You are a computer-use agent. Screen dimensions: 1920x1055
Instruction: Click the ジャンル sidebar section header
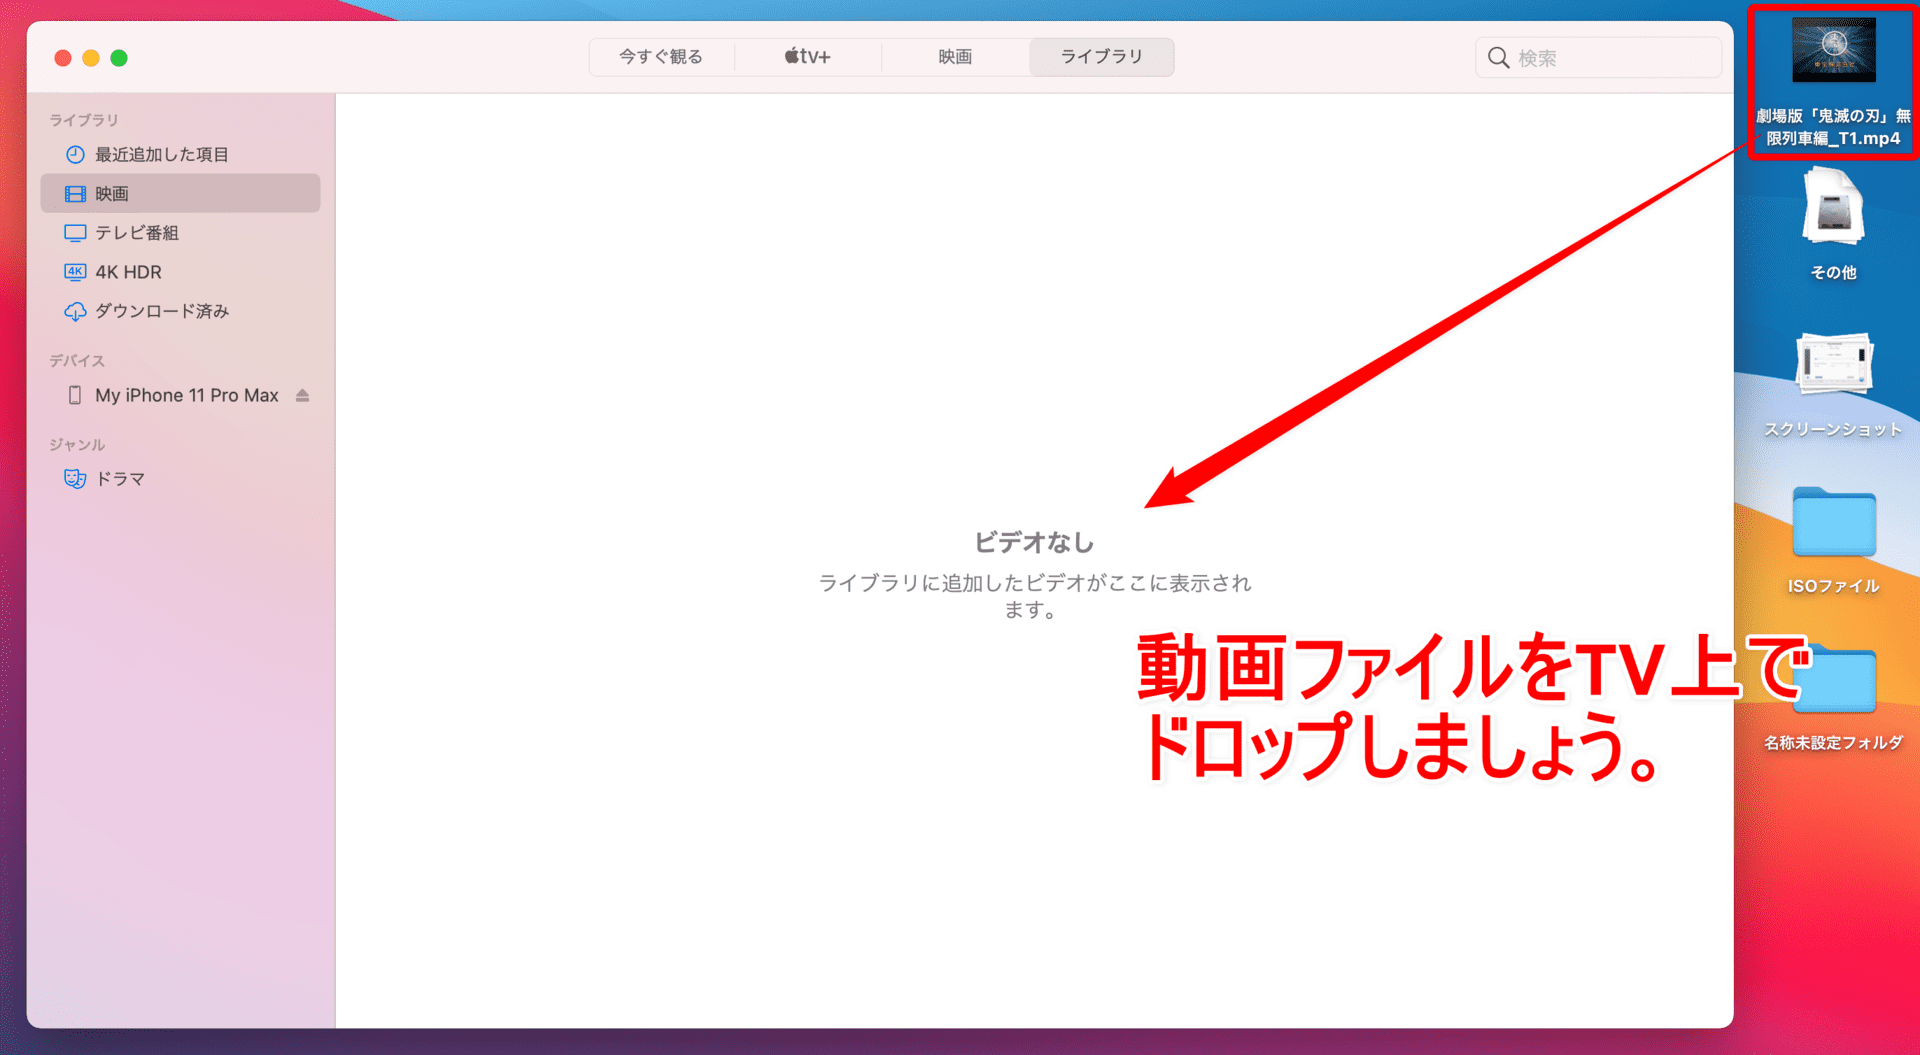pyautogui.click(x=77, y=445)
